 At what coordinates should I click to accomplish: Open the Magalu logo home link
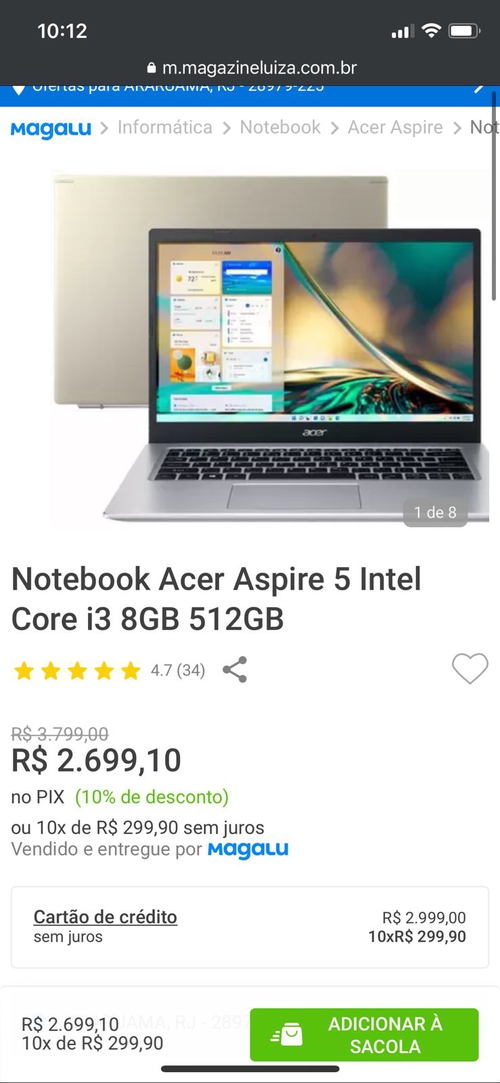point(51,128)
